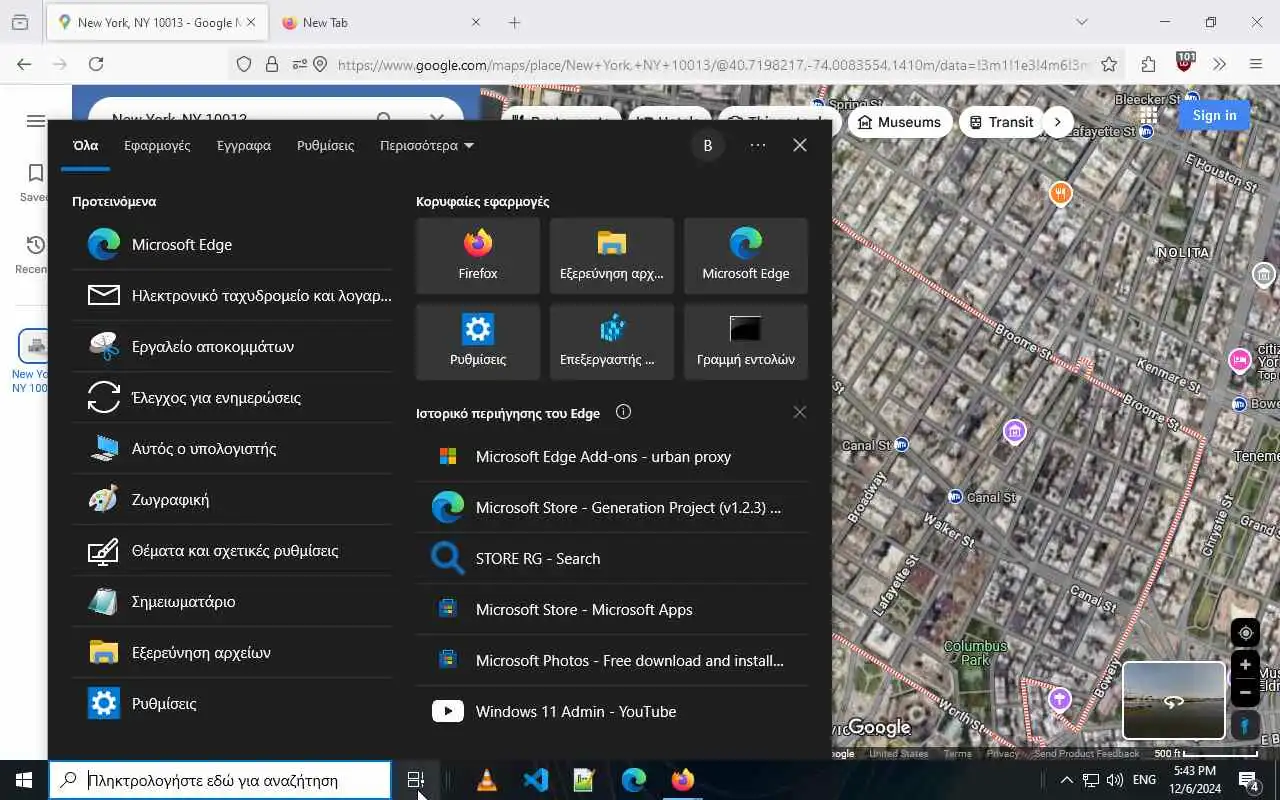Dismiss Edge browsing history section

point(799,412)
